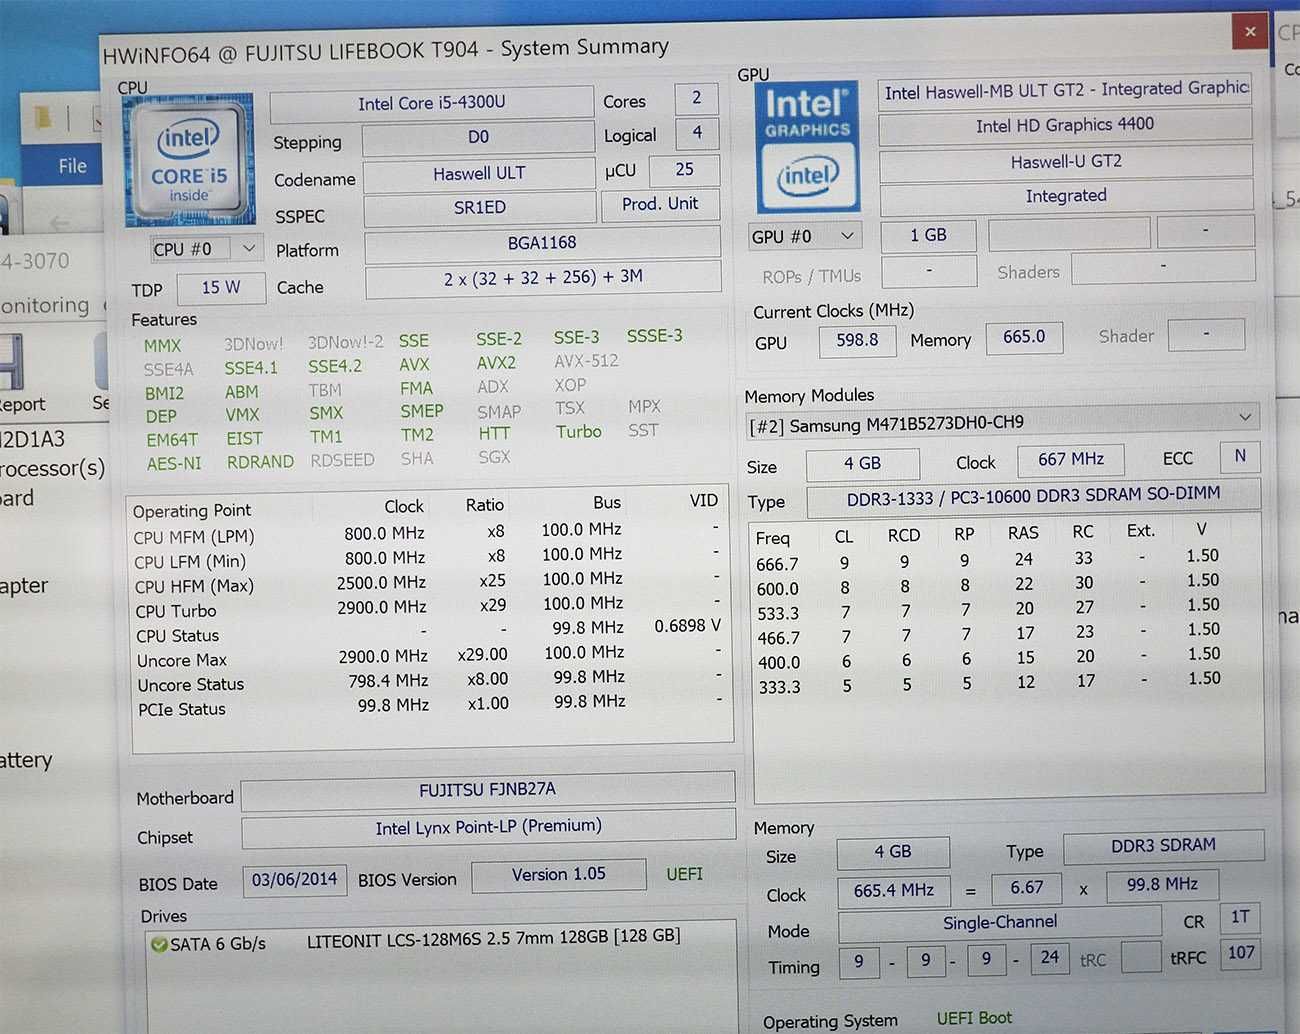Image resolution: width=1300 pixels, height=1034 pixels.
Task: Click the GPU memory clock value 665.0
Action: pyautogui.click(x=1024, y=337)
